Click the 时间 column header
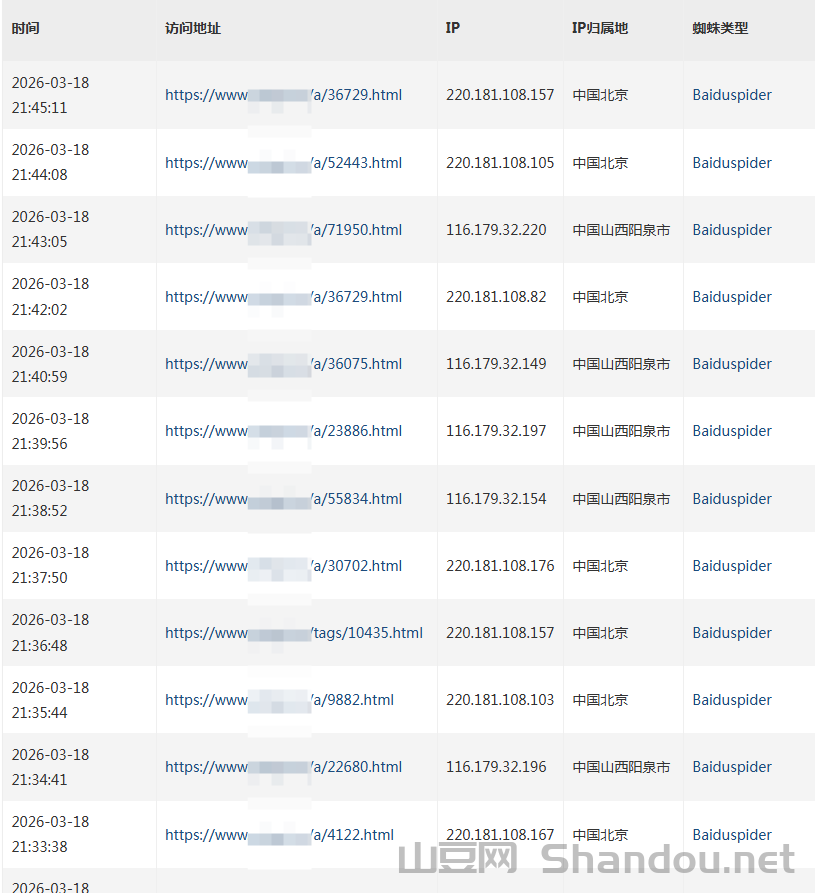Image resolution: width=815 pixels, height=893 pixels. (x=26, y=28)
